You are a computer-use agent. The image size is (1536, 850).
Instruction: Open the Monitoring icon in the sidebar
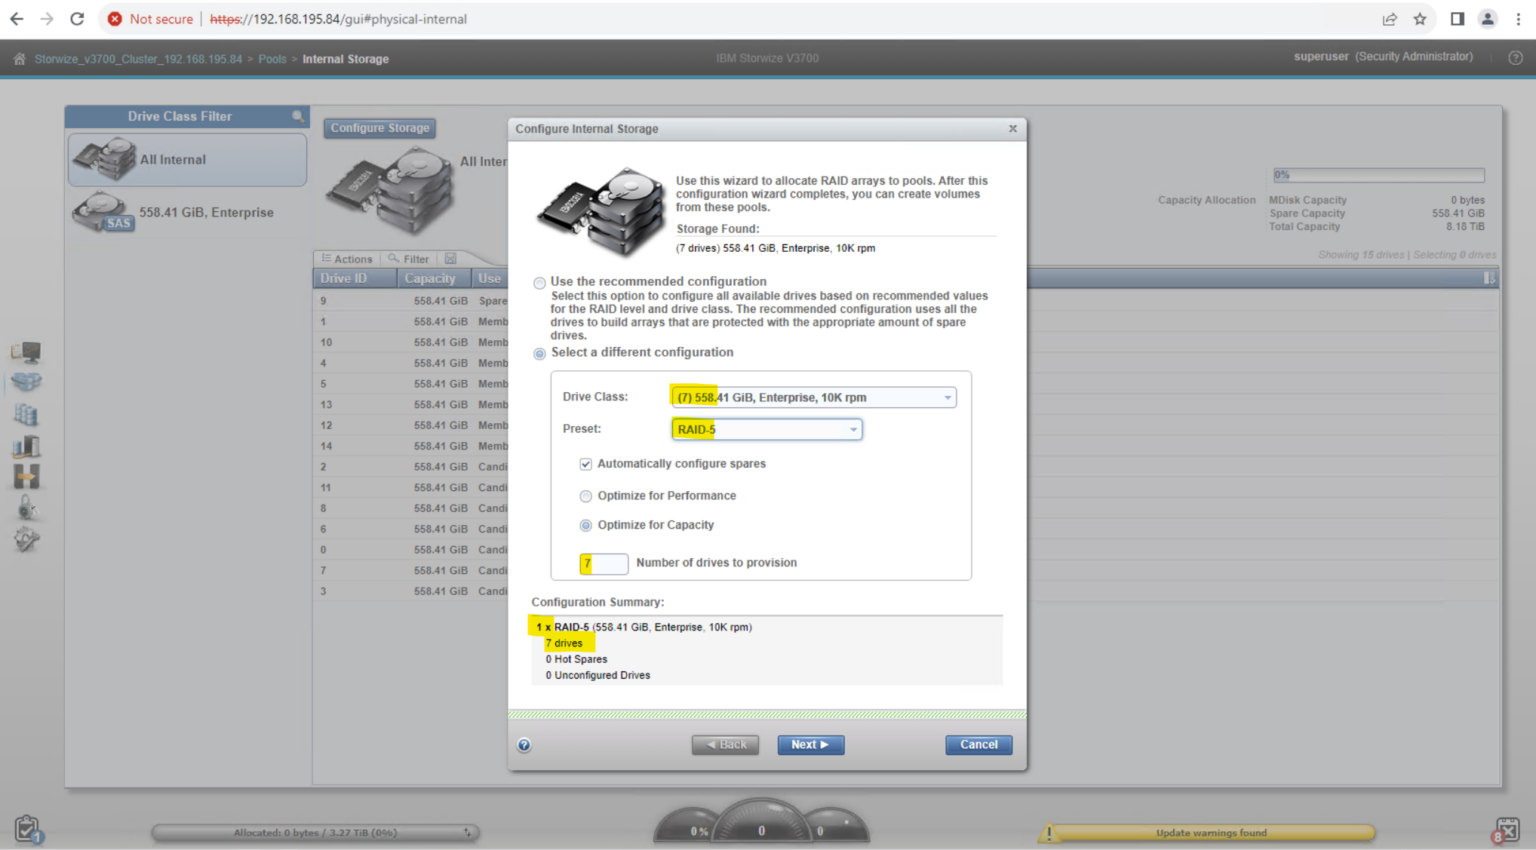(26, 351)
